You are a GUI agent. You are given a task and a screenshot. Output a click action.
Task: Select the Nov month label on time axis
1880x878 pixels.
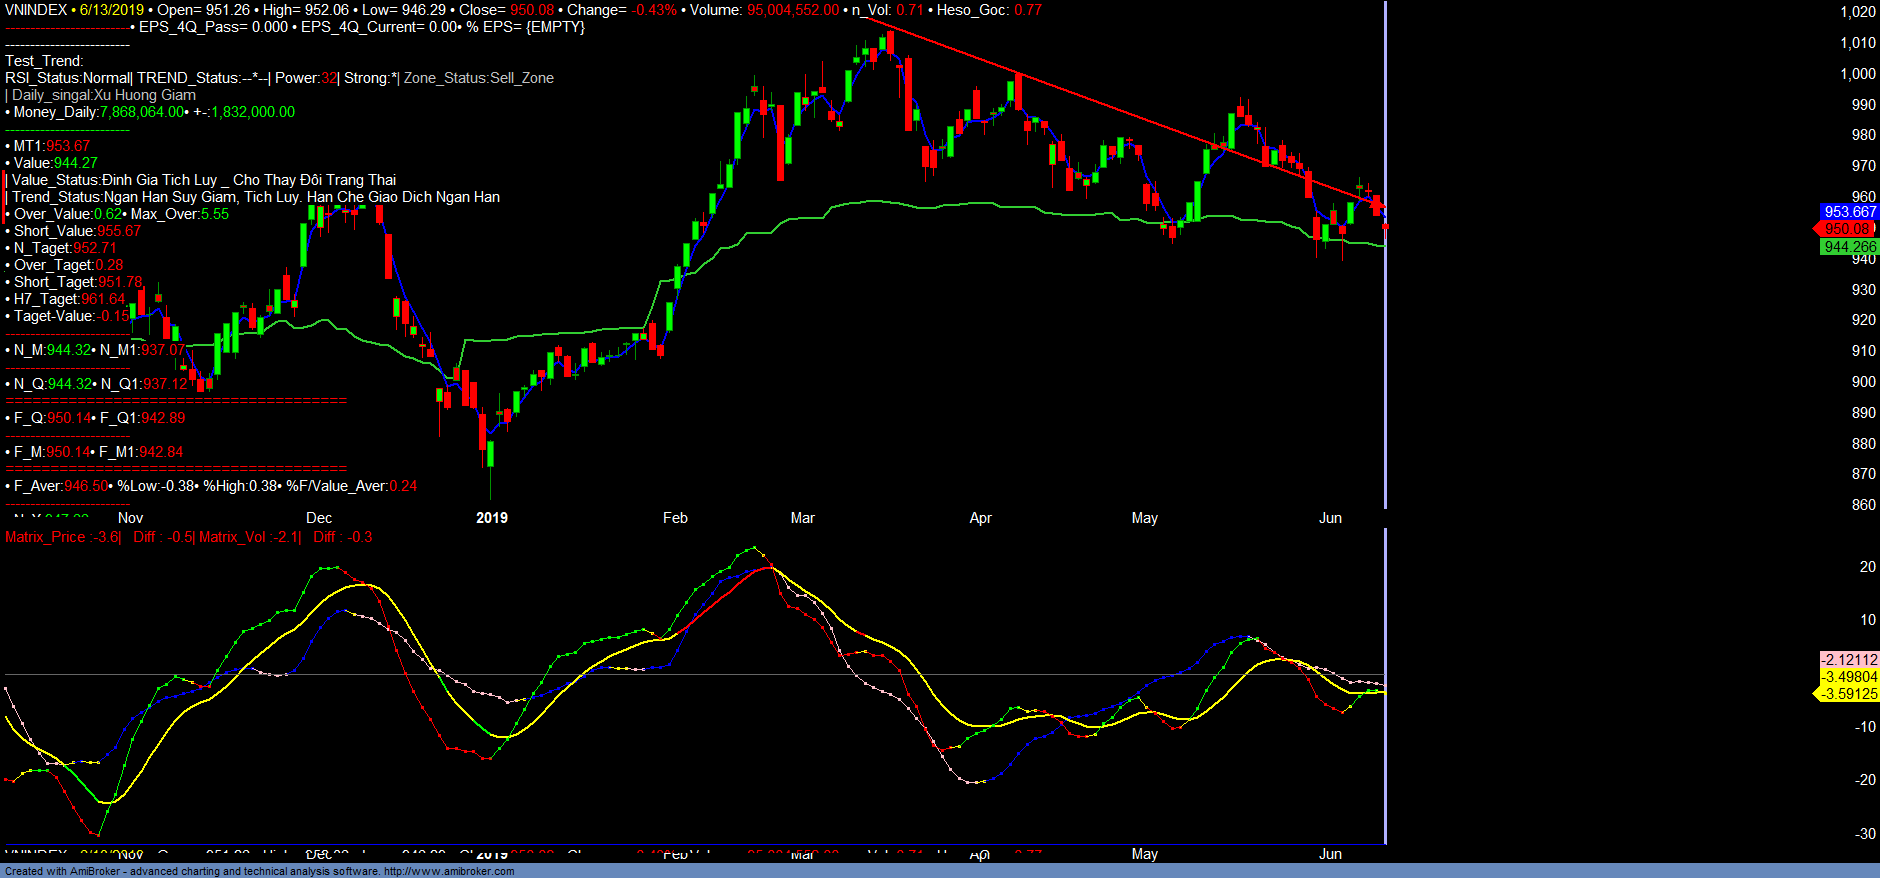(x=130, y=518)
